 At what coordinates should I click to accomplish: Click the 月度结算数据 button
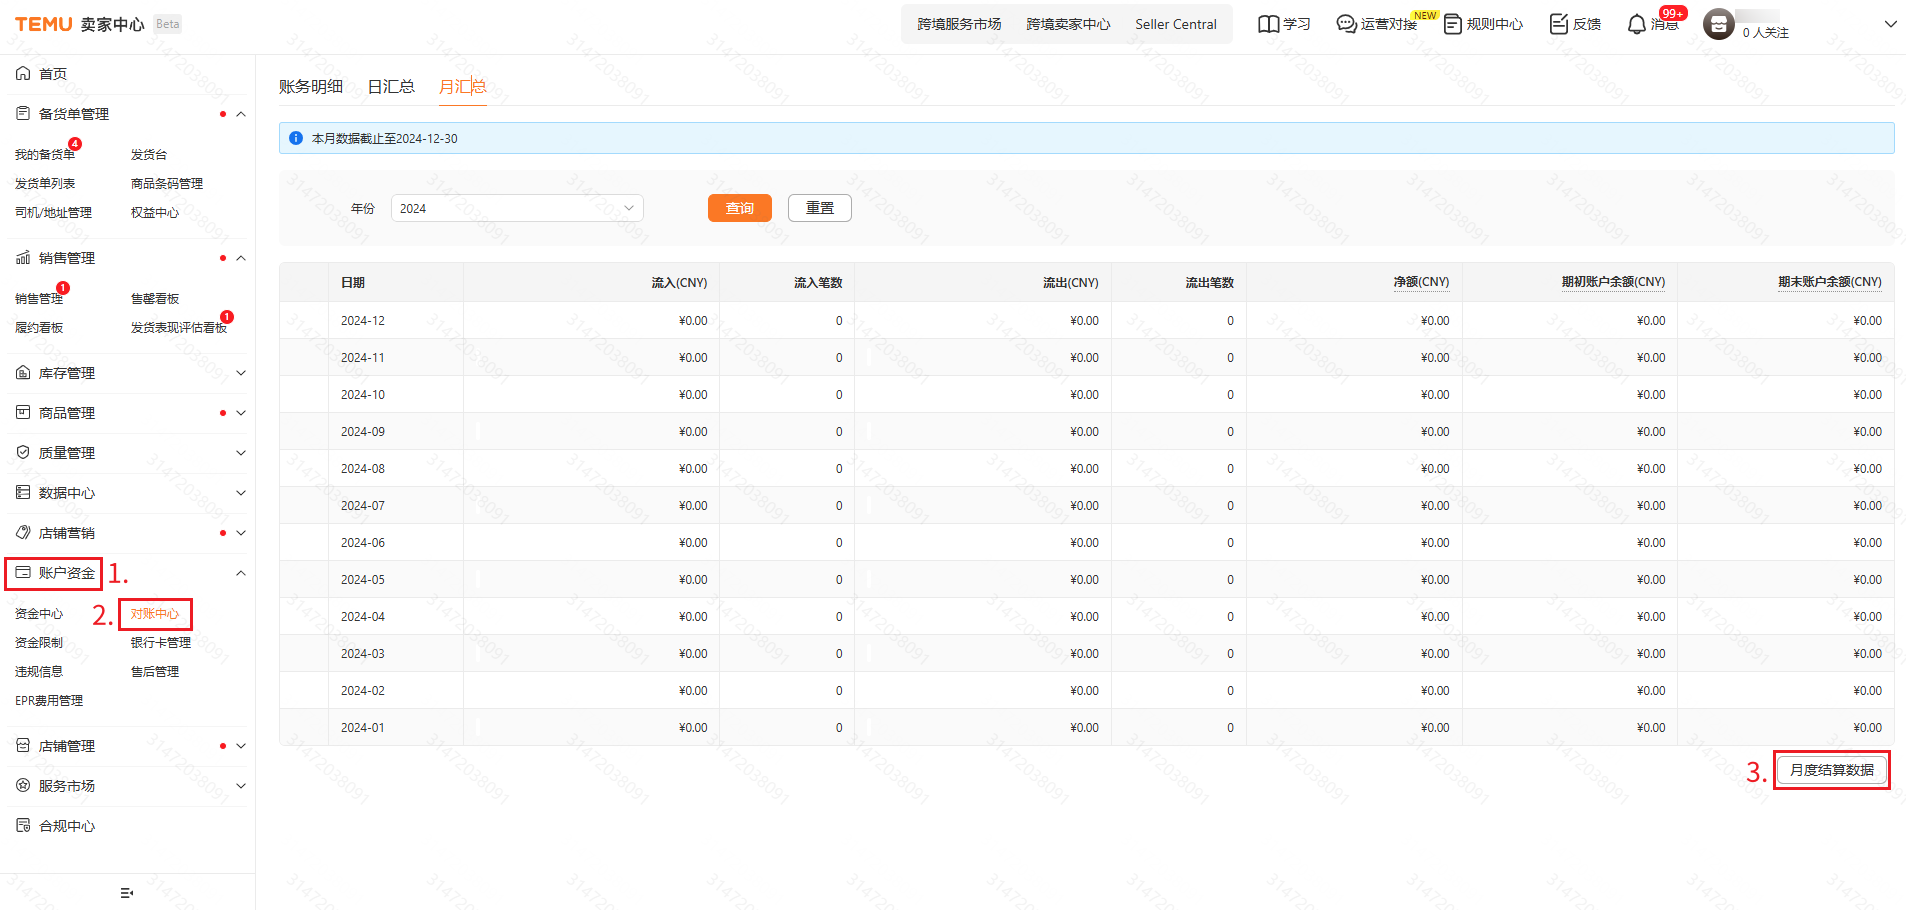pyautogui.click(x=1831, y=770)
